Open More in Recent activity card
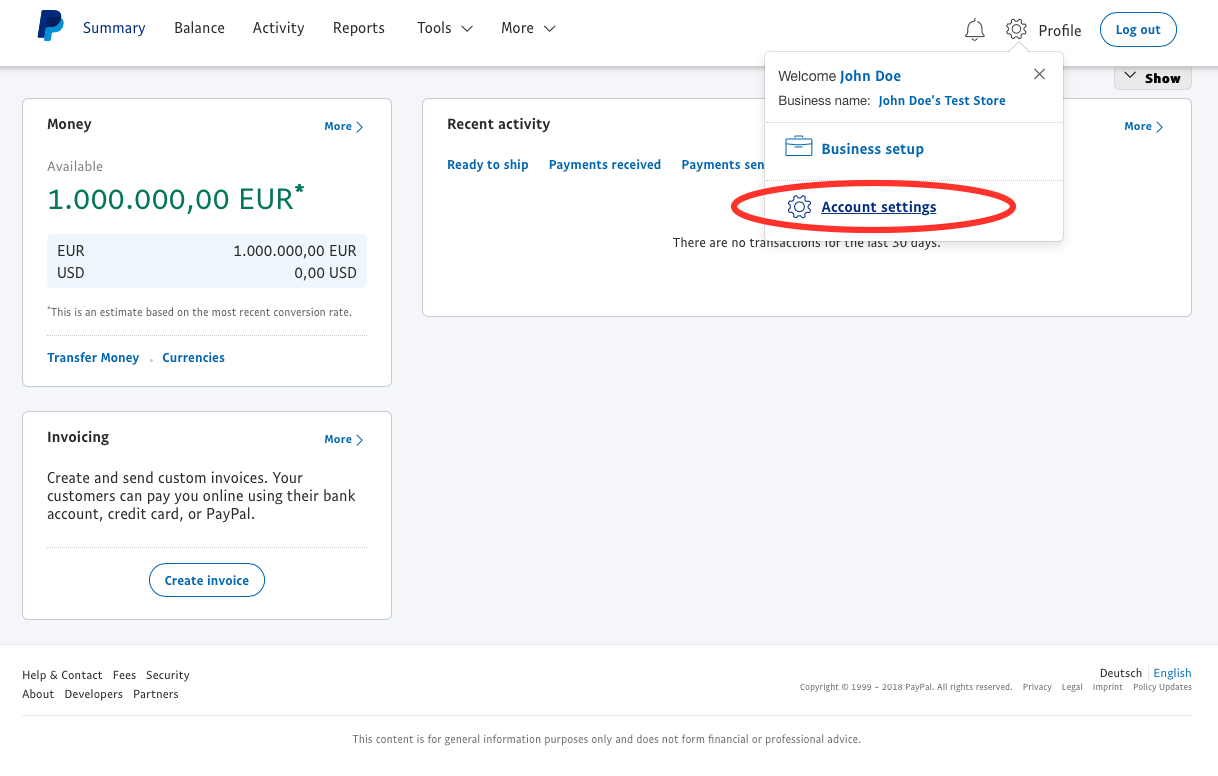Screen dimensions: 1218x776 (1143, 127)
